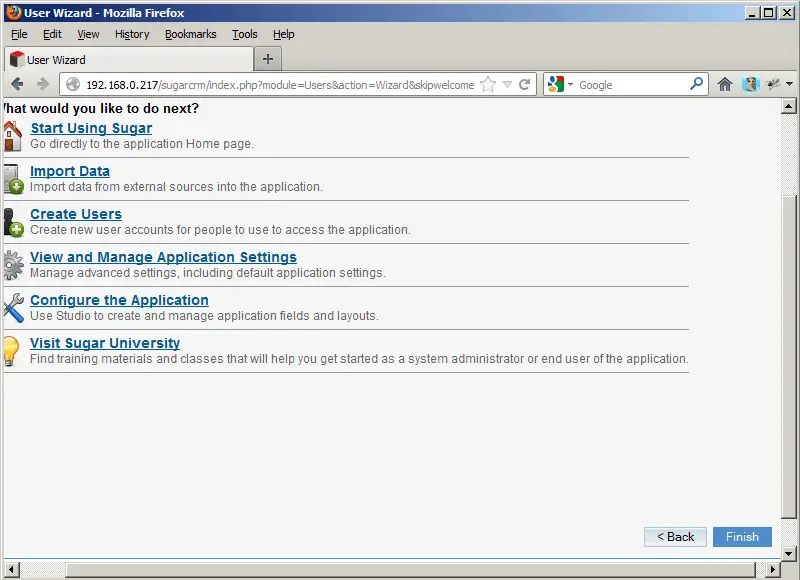Click the horizontal scrollbar left arrow
This screenshot has height=580, width=800.
[11, 569]
